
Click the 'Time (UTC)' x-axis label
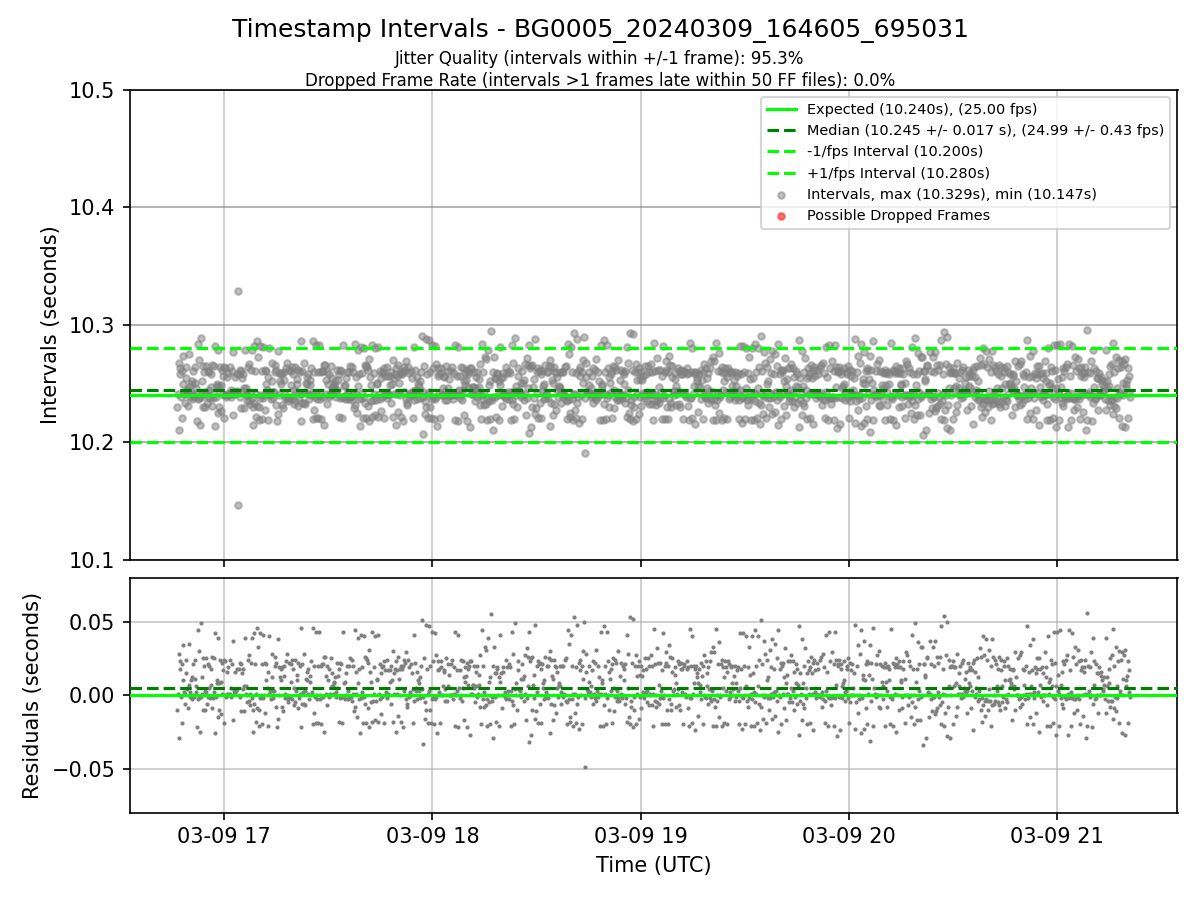point(653,865)
